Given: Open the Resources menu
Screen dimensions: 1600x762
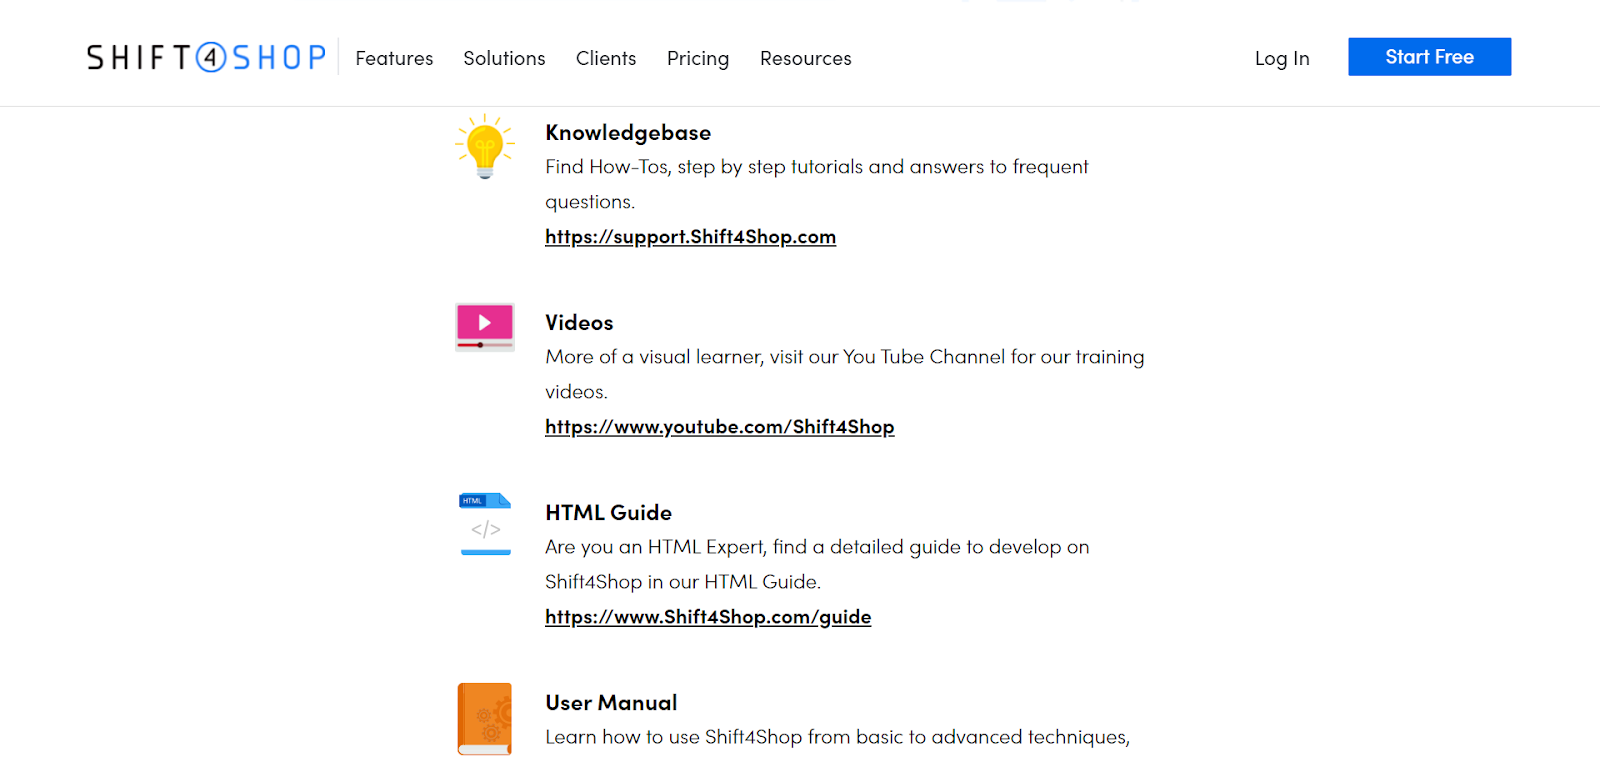Looking at the screenshot, I should pyautogui.click(x=806, y=58).
